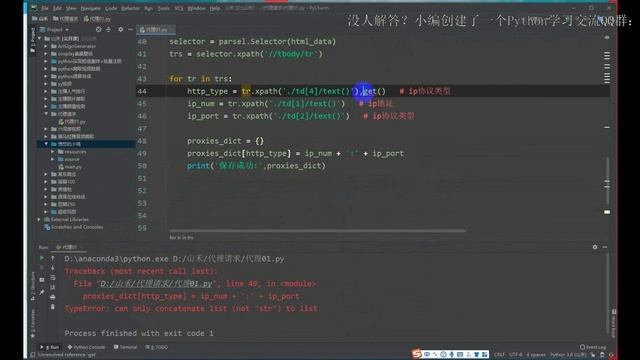Click the tool windows toggle icon bottom-left

coord(33,355)
